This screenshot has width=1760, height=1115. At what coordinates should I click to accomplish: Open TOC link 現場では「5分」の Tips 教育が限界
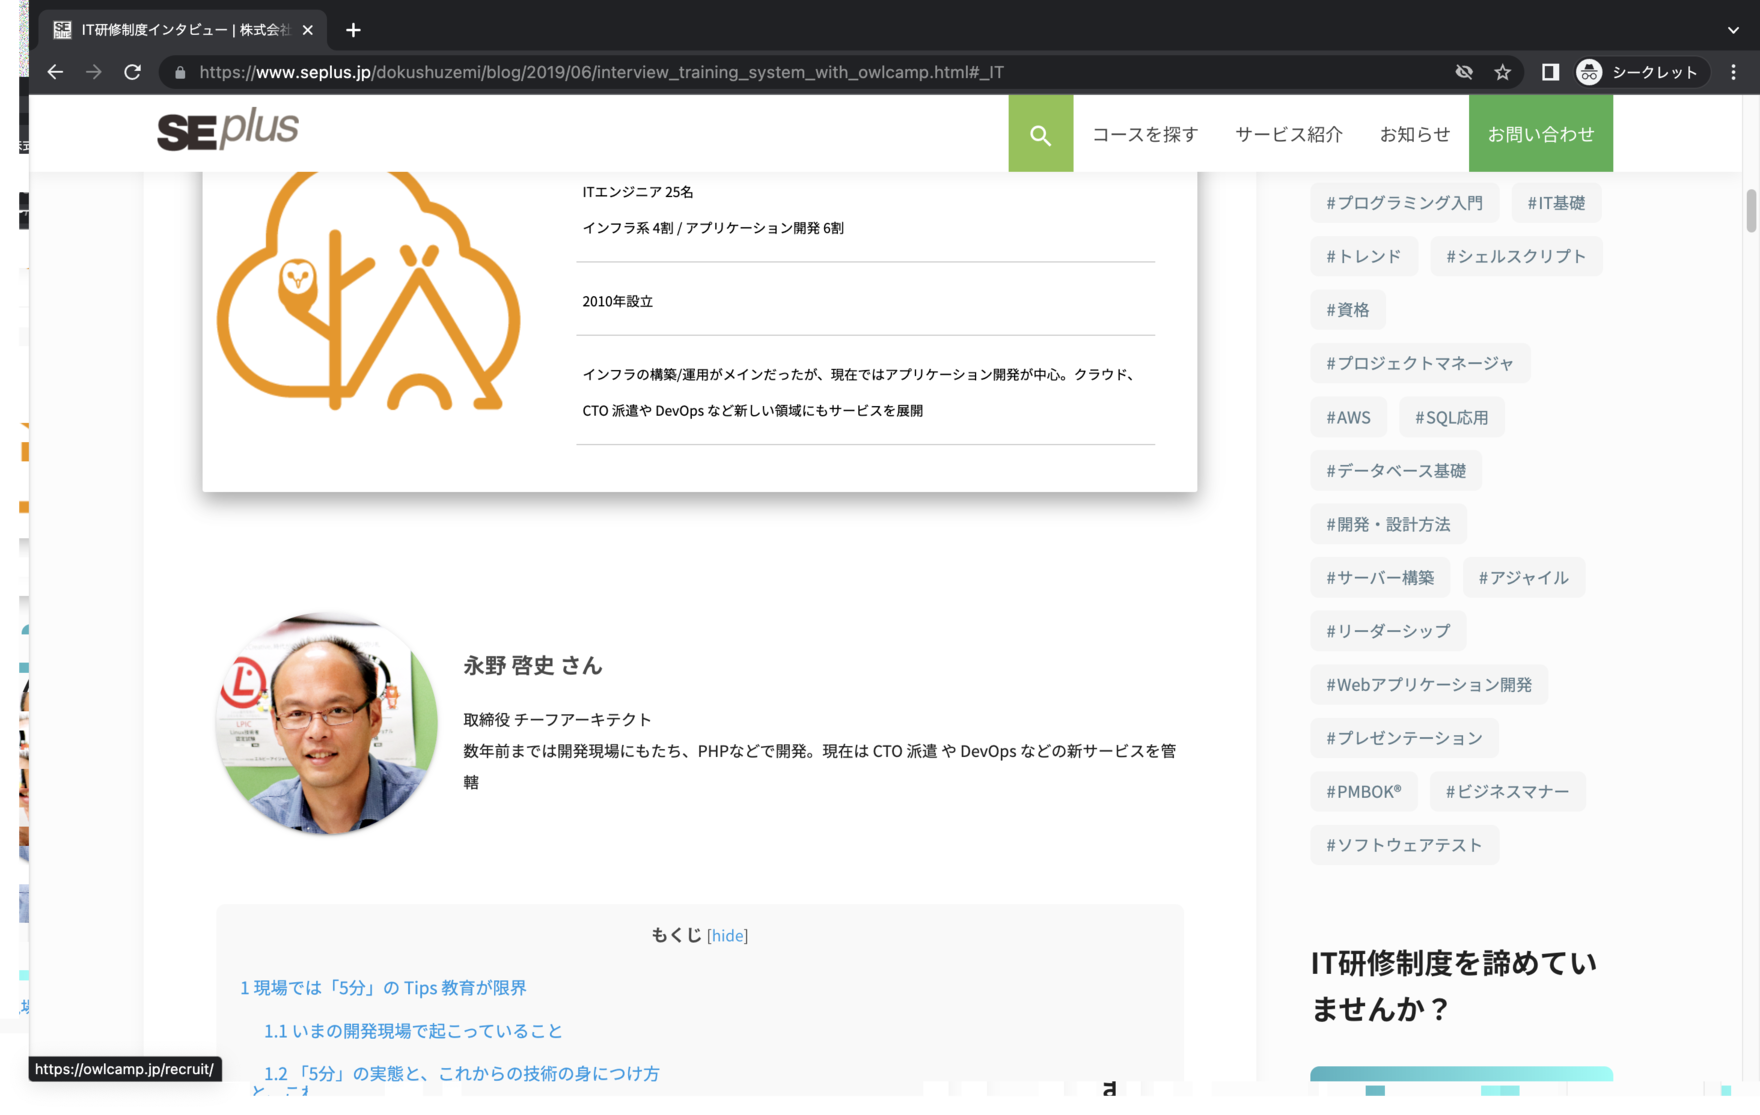click(383, 988)
